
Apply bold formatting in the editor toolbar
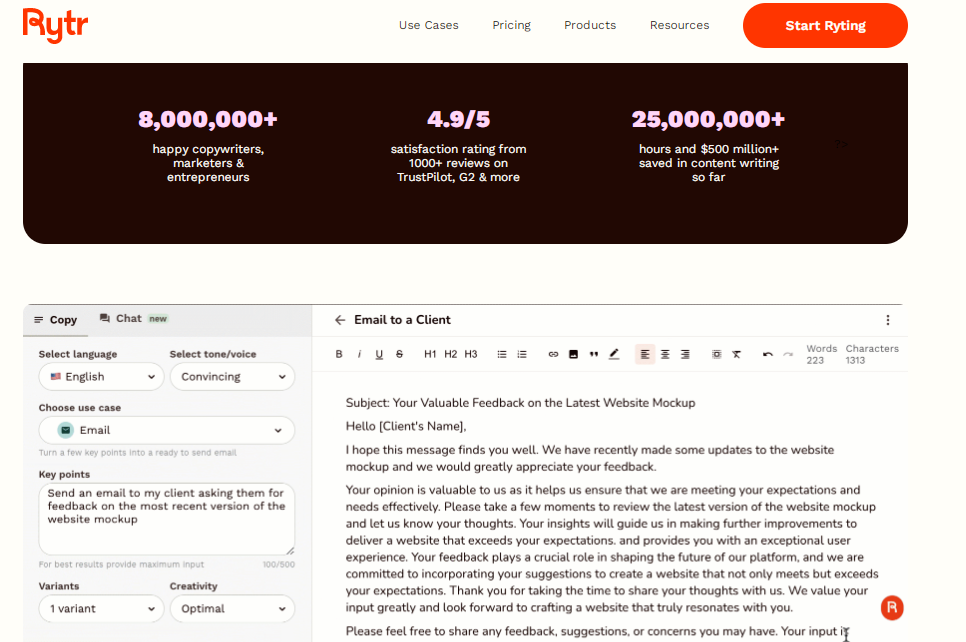pos(339,354)
